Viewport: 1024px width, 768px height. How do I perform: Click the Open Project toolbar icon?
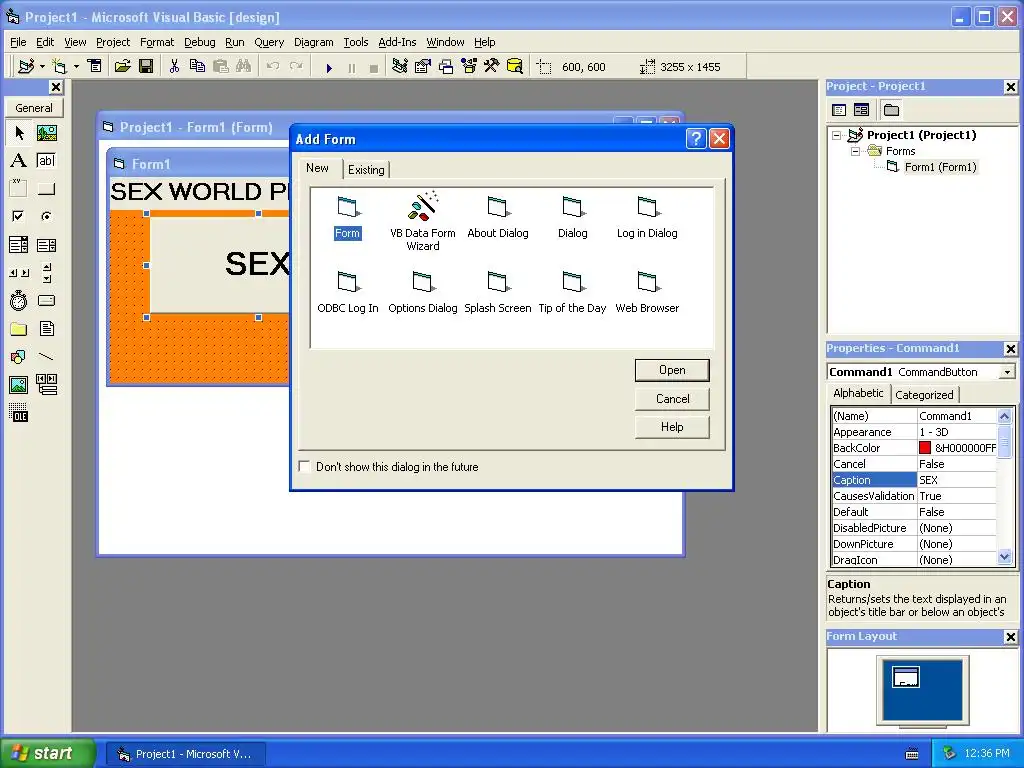coord(123,67)
